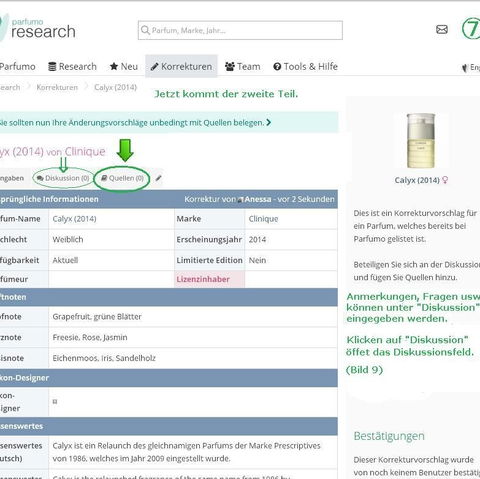Viewport: 480px width, 479px height.
Task: Switch to the Diskussion (0) tab
Action: coord(63,178)
